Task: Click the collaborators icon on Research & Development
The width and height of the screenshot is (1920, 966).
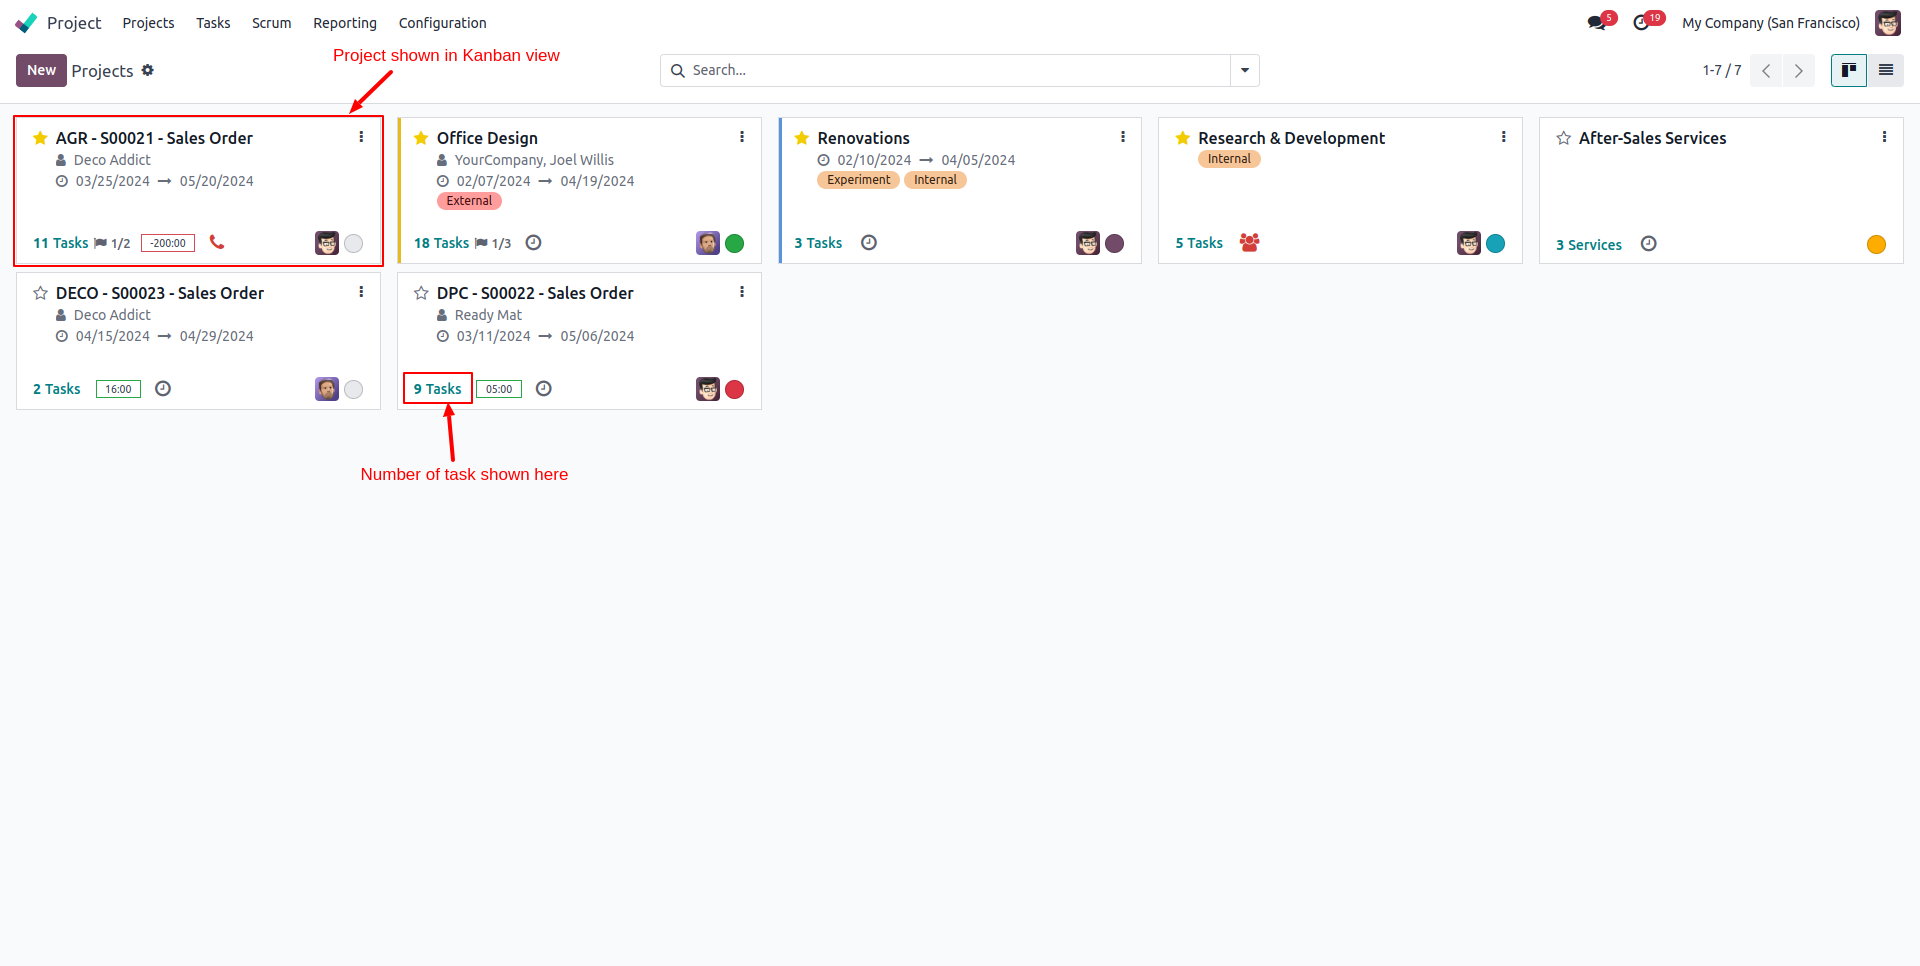Action: 1249,243
